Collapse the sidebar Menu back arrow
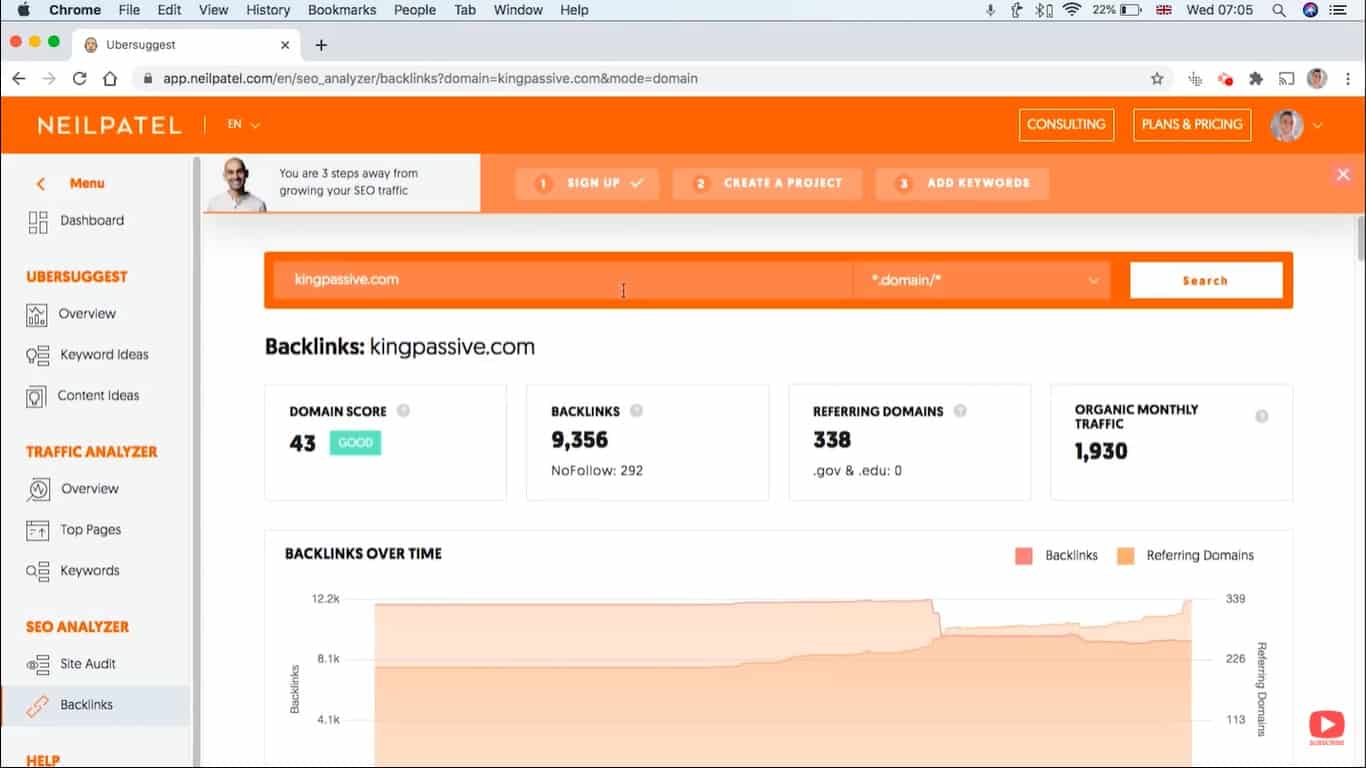This screenshot has height=768, width=1366. [x=41, y=184]
